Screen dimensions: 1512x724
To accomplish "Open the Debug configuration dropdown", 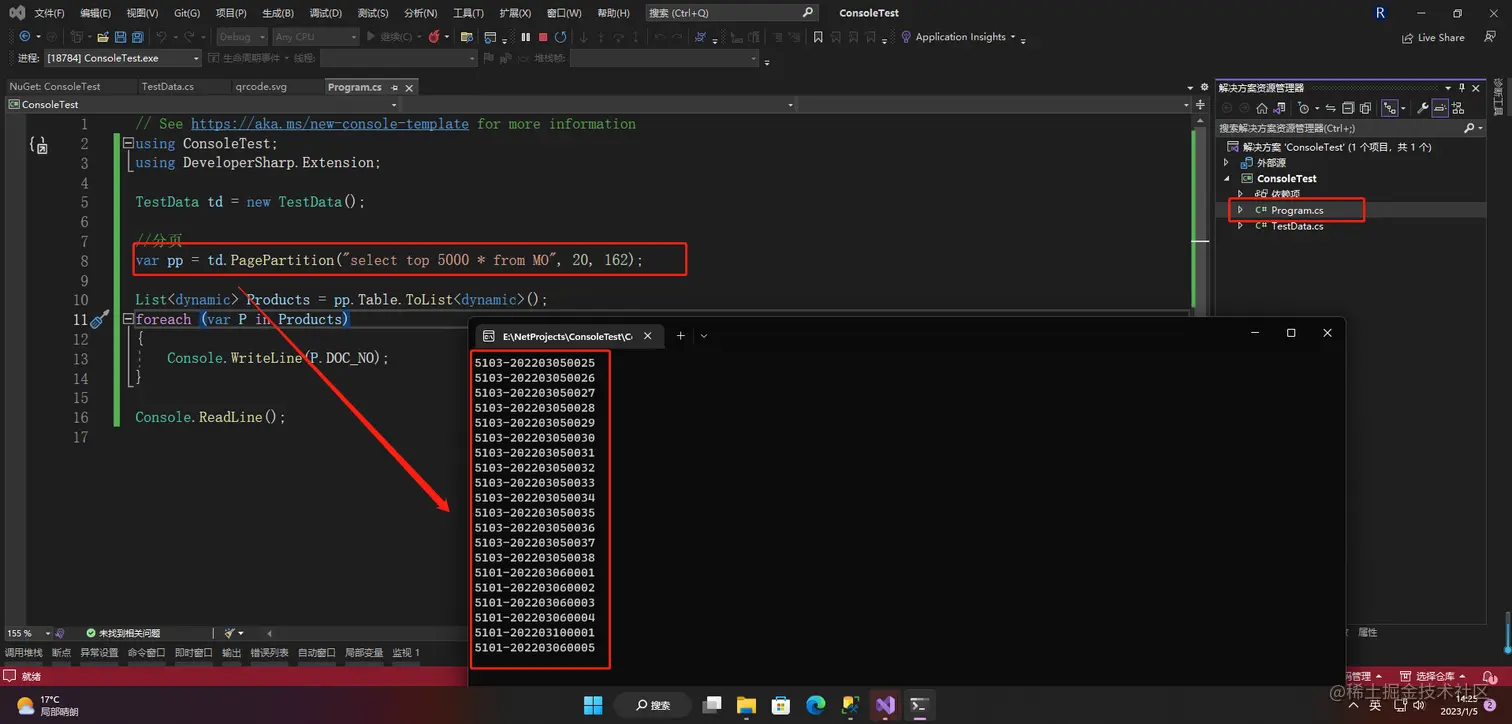I will (x=241, y=37).
